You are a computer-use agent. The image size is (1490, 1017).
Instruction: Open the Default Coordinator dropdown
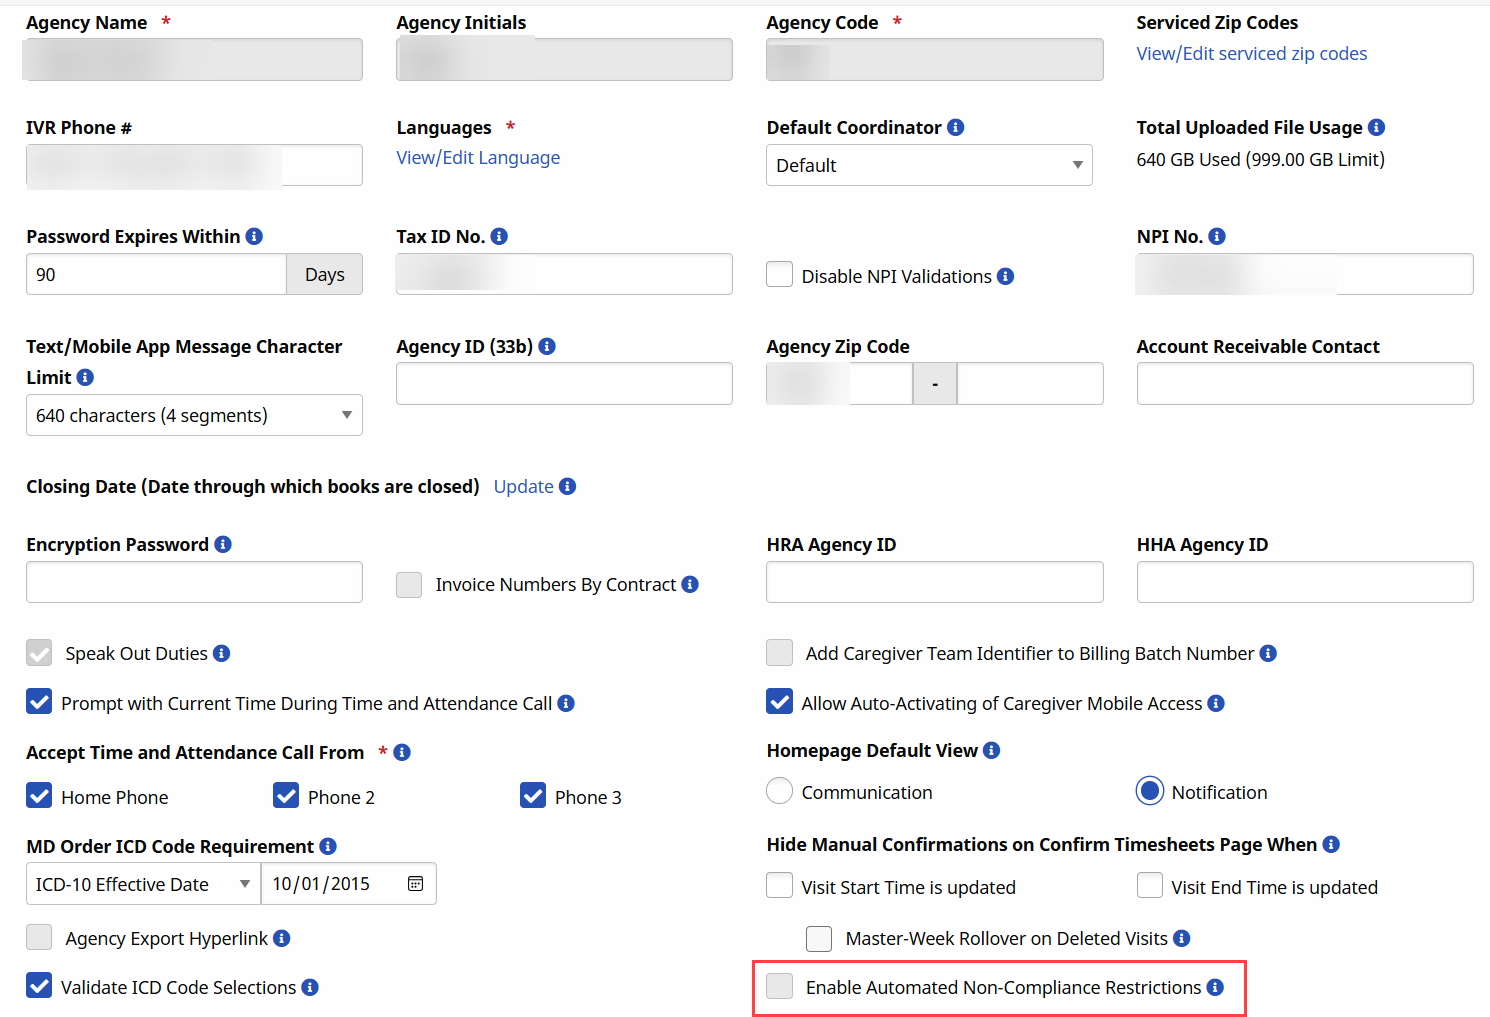(x=928, y=165)
